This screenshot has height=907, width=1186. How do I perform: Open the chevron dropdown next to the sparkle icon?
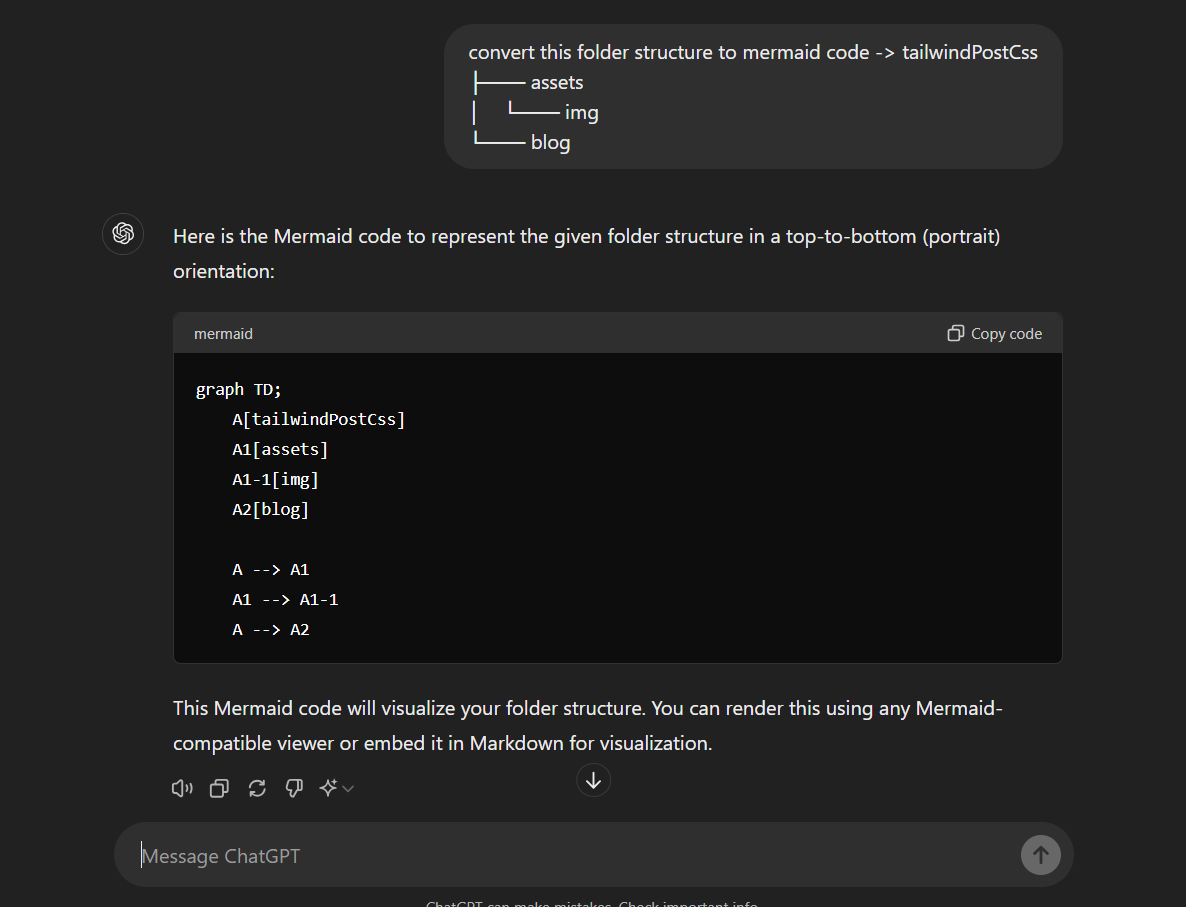348,789
